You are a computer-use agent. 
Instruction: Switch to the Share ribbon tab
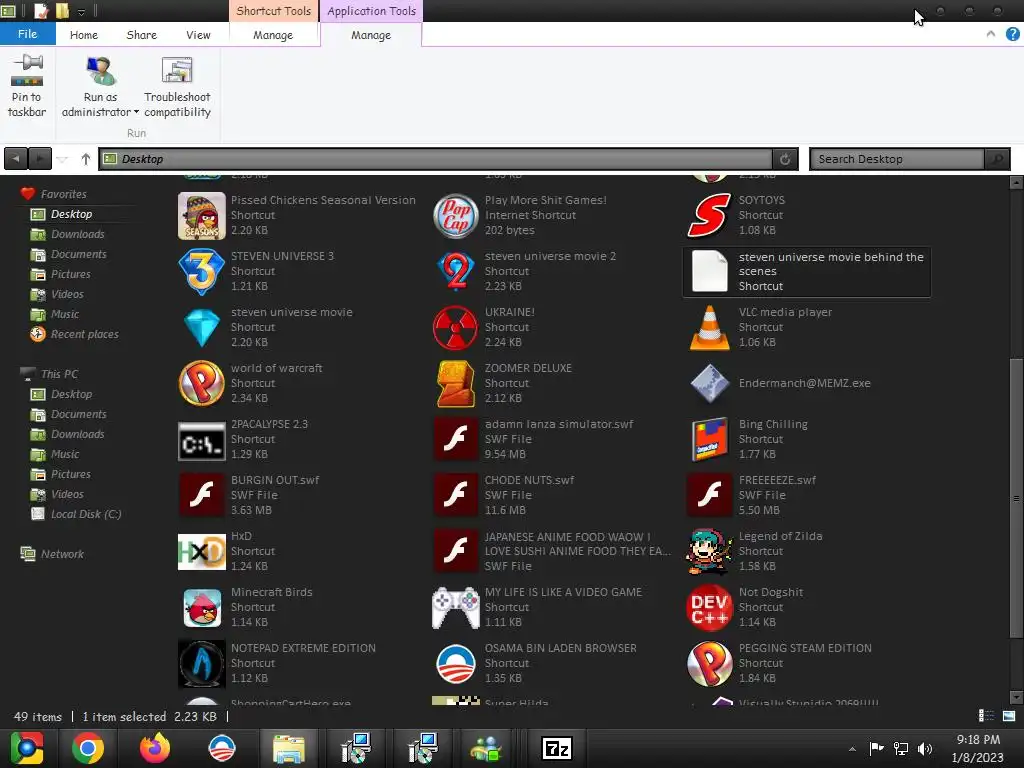[142, 35]
